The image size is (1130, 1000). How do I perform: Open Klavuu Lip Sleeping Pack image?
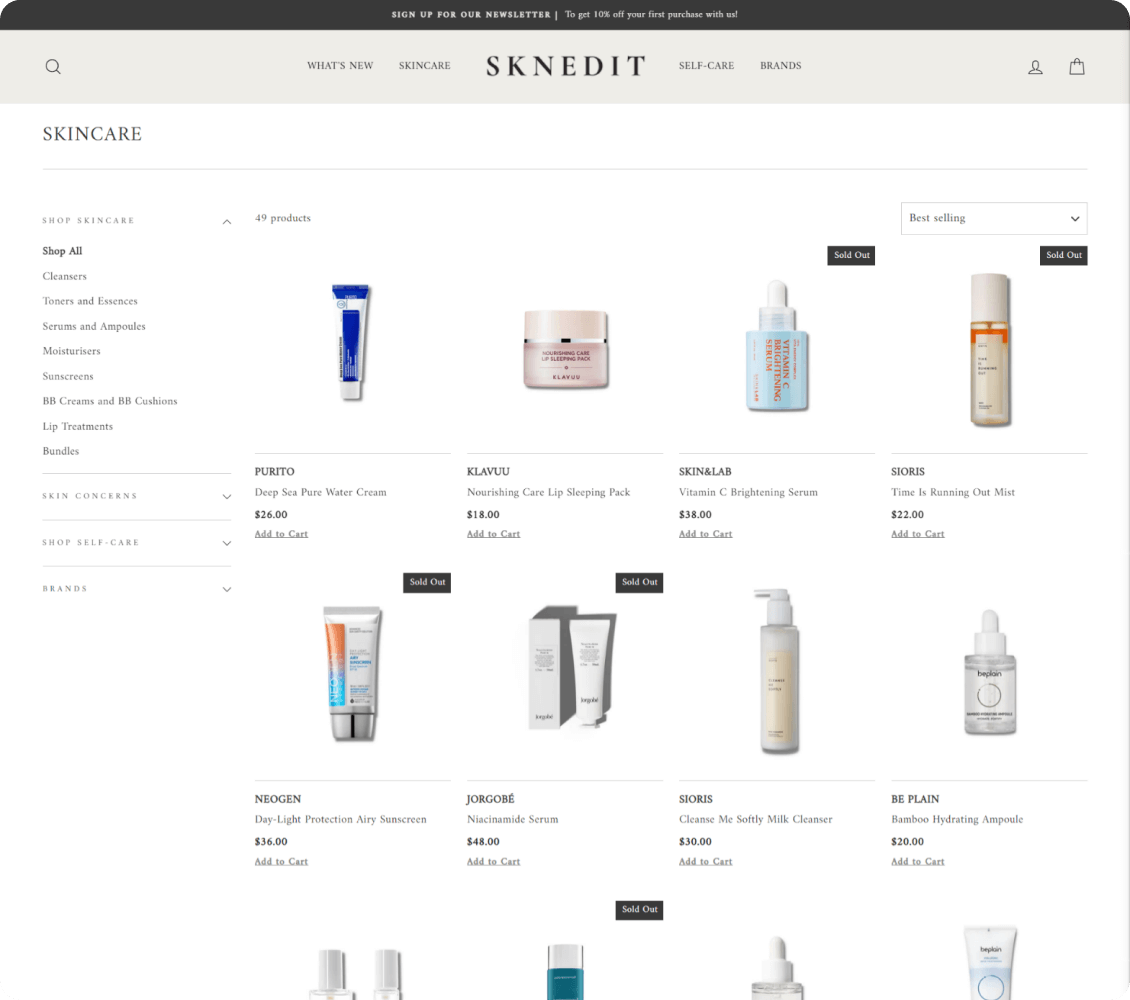pos(565,349)
